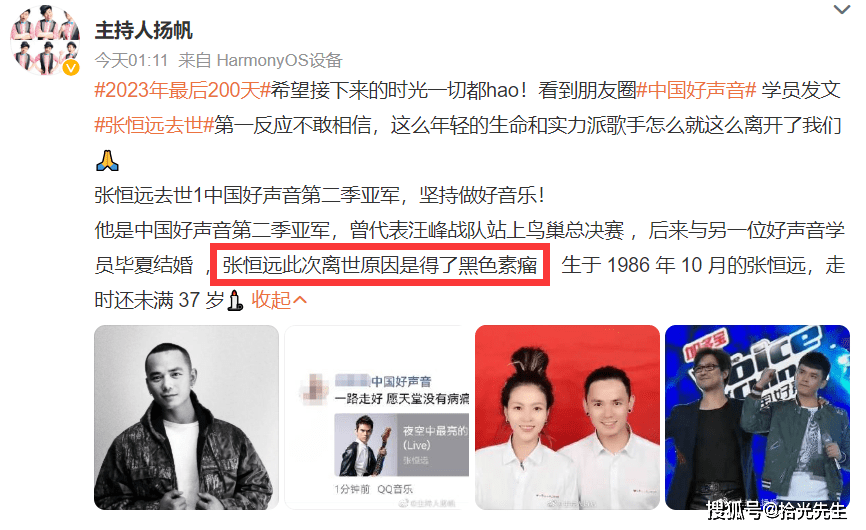Image resolution: width=866 pixels, height=530 pixels.
Task: Click the post time 今天01:11
Action: click(131, 60)
